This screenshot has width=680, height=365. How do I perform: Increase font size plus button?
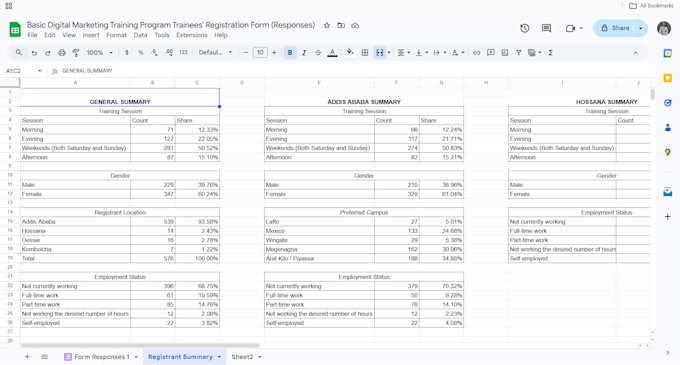coord(274,52)
